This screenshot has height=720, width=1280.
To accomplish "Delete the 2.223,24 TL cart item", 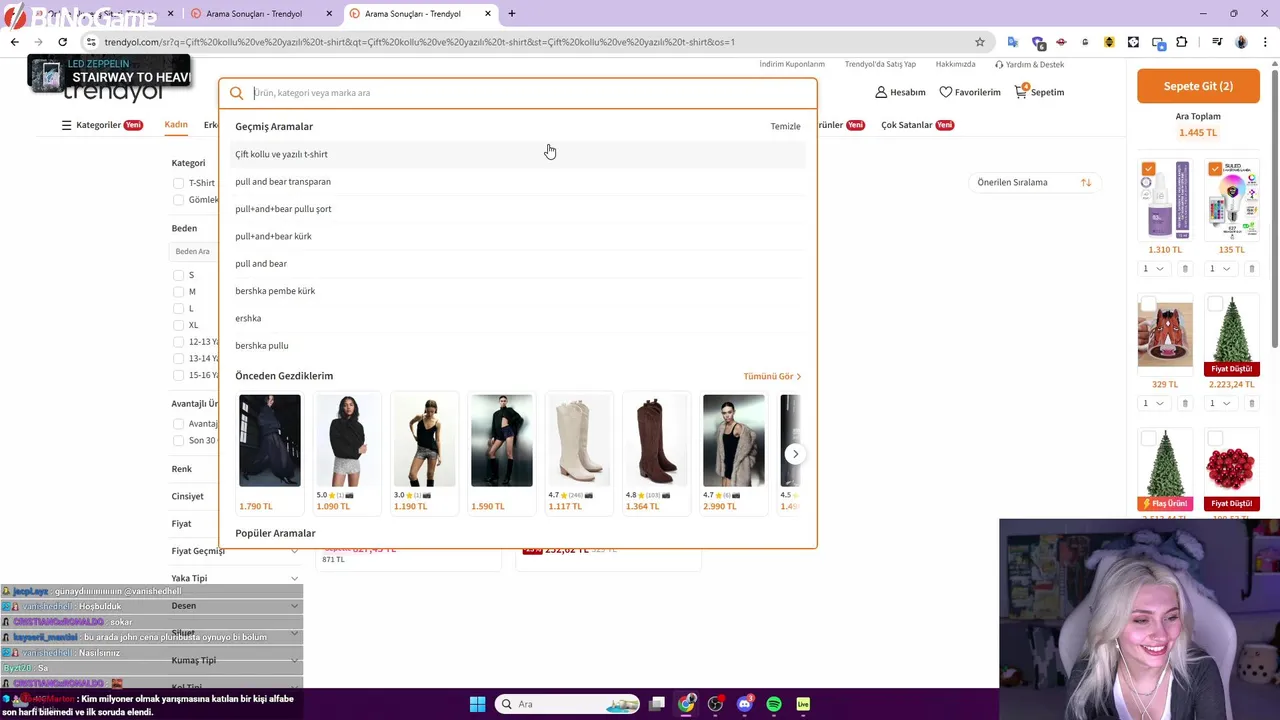I will pos(1251,404).
